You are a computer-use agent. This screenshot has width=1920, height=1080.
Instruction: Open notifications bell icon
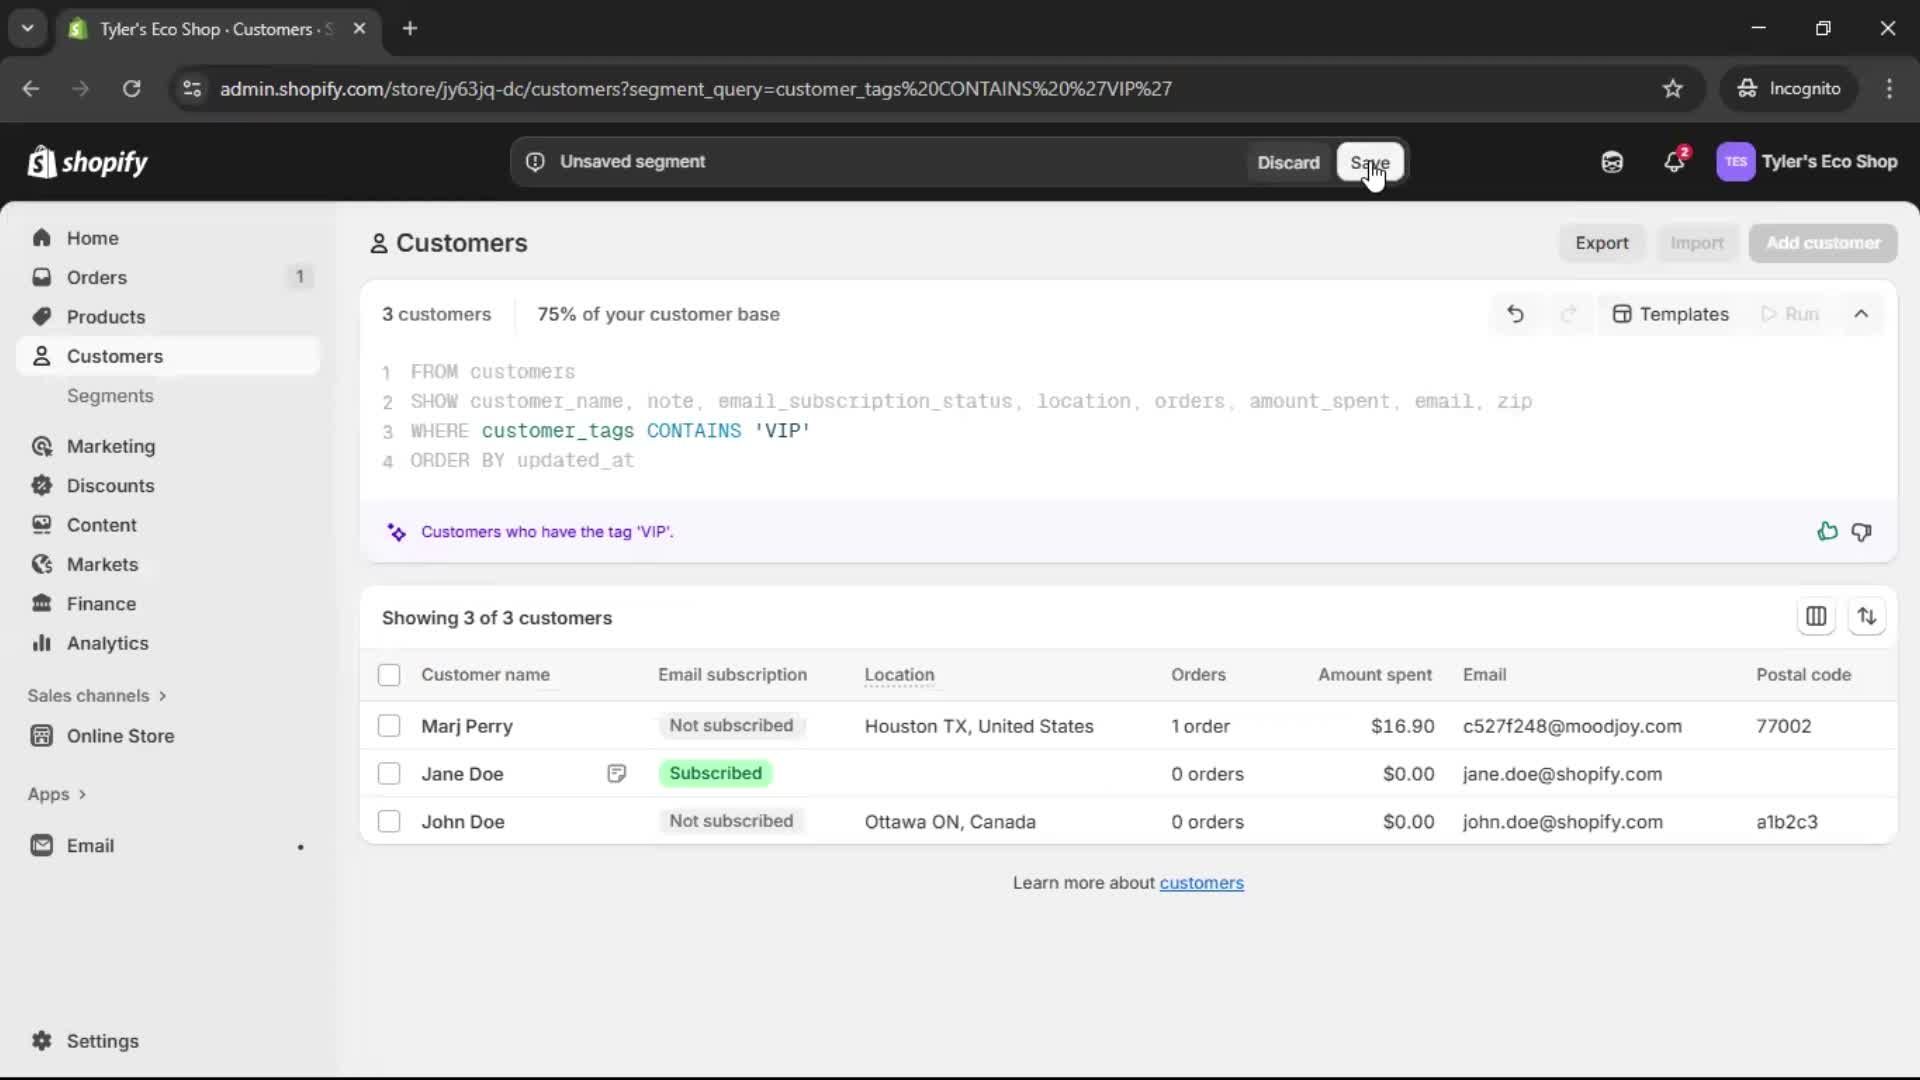pos(1674,162)
